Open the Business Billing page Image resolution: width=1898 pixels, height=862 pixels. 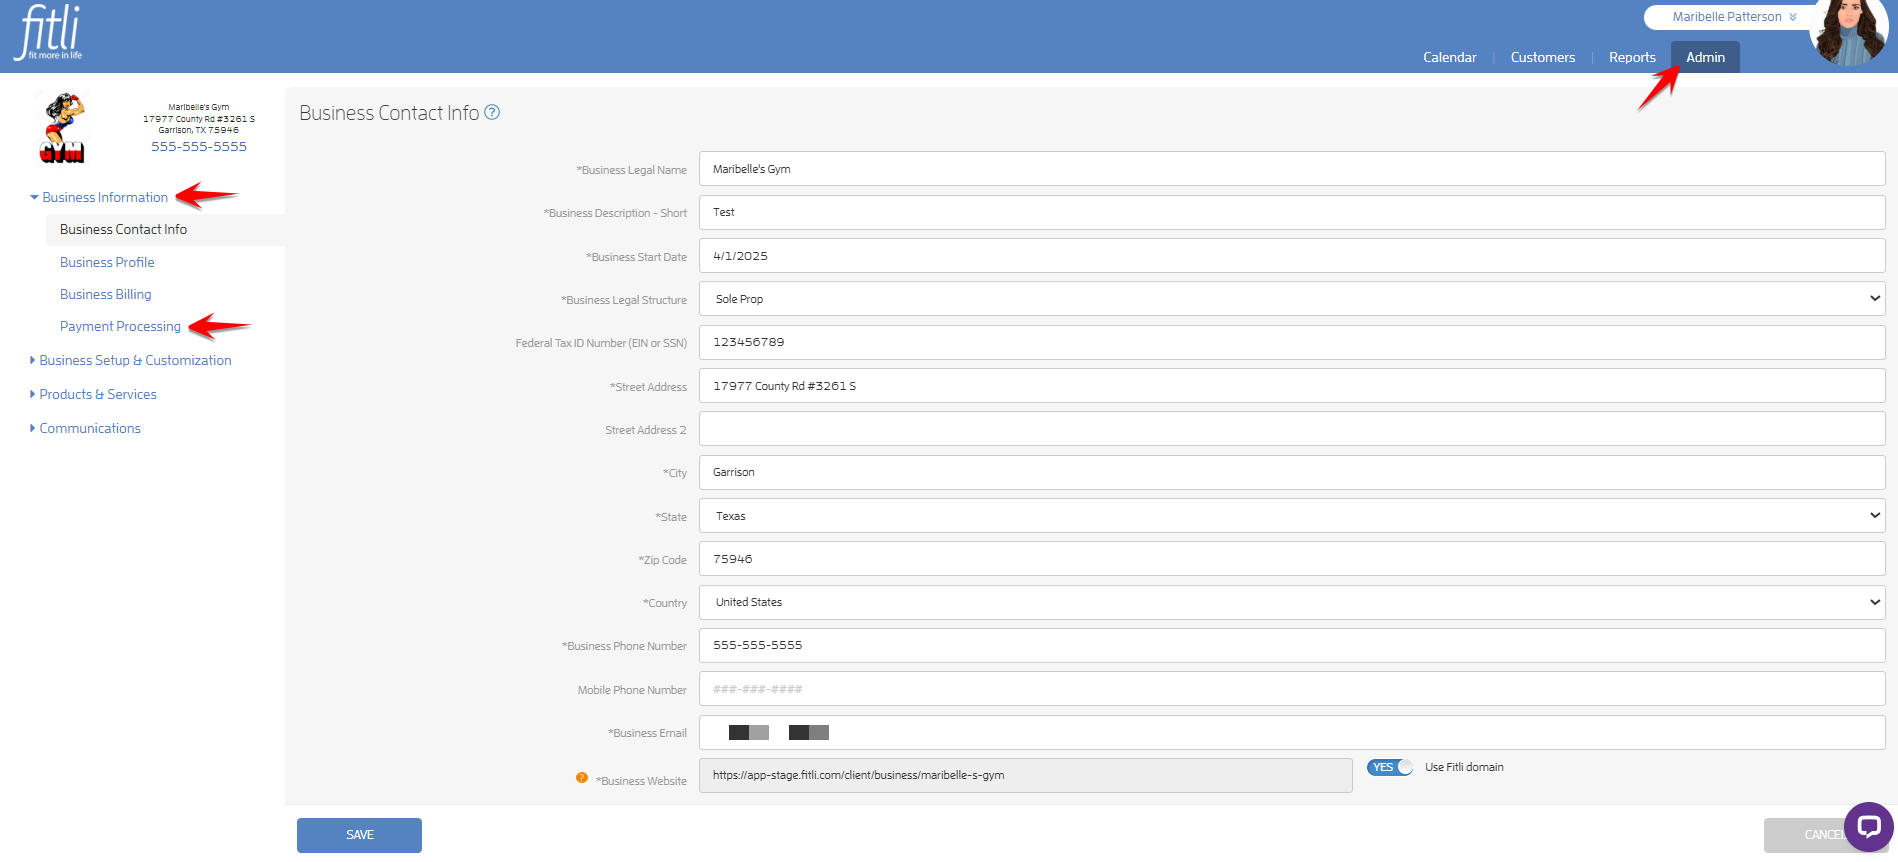click(x=105, y=294)
